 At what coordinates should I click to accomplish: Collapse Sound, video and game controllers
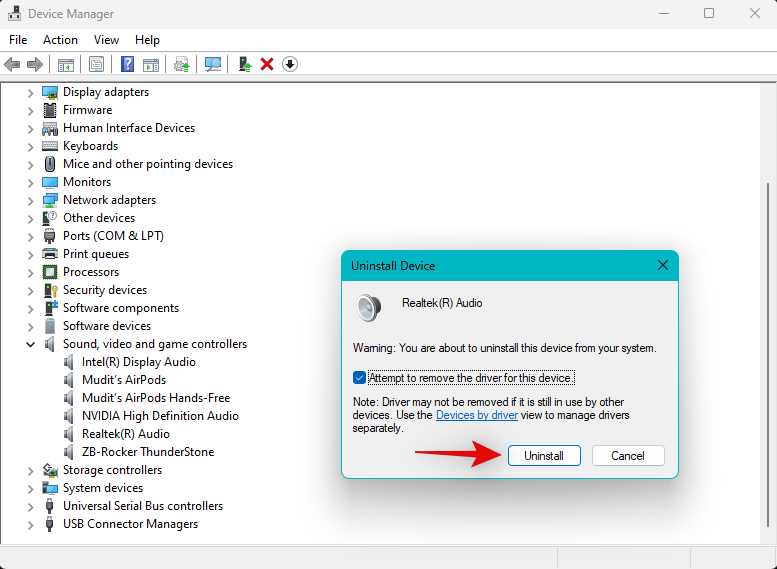pyautogui.click(x=30, y=344)
